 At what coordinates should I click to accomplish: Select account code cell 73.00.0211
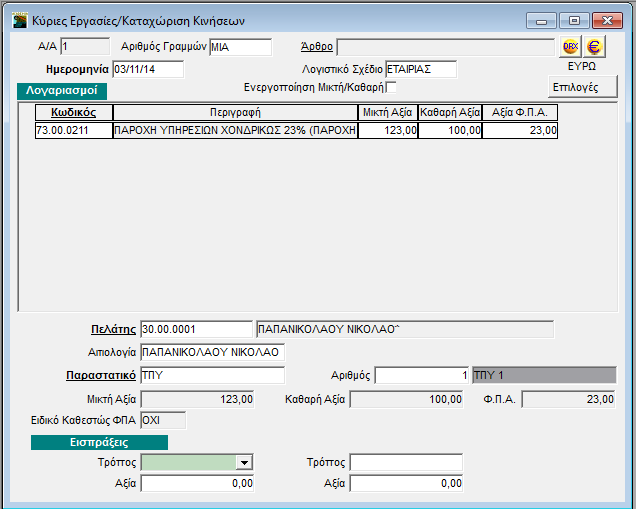pyautogui.click(x=74, y=130)
